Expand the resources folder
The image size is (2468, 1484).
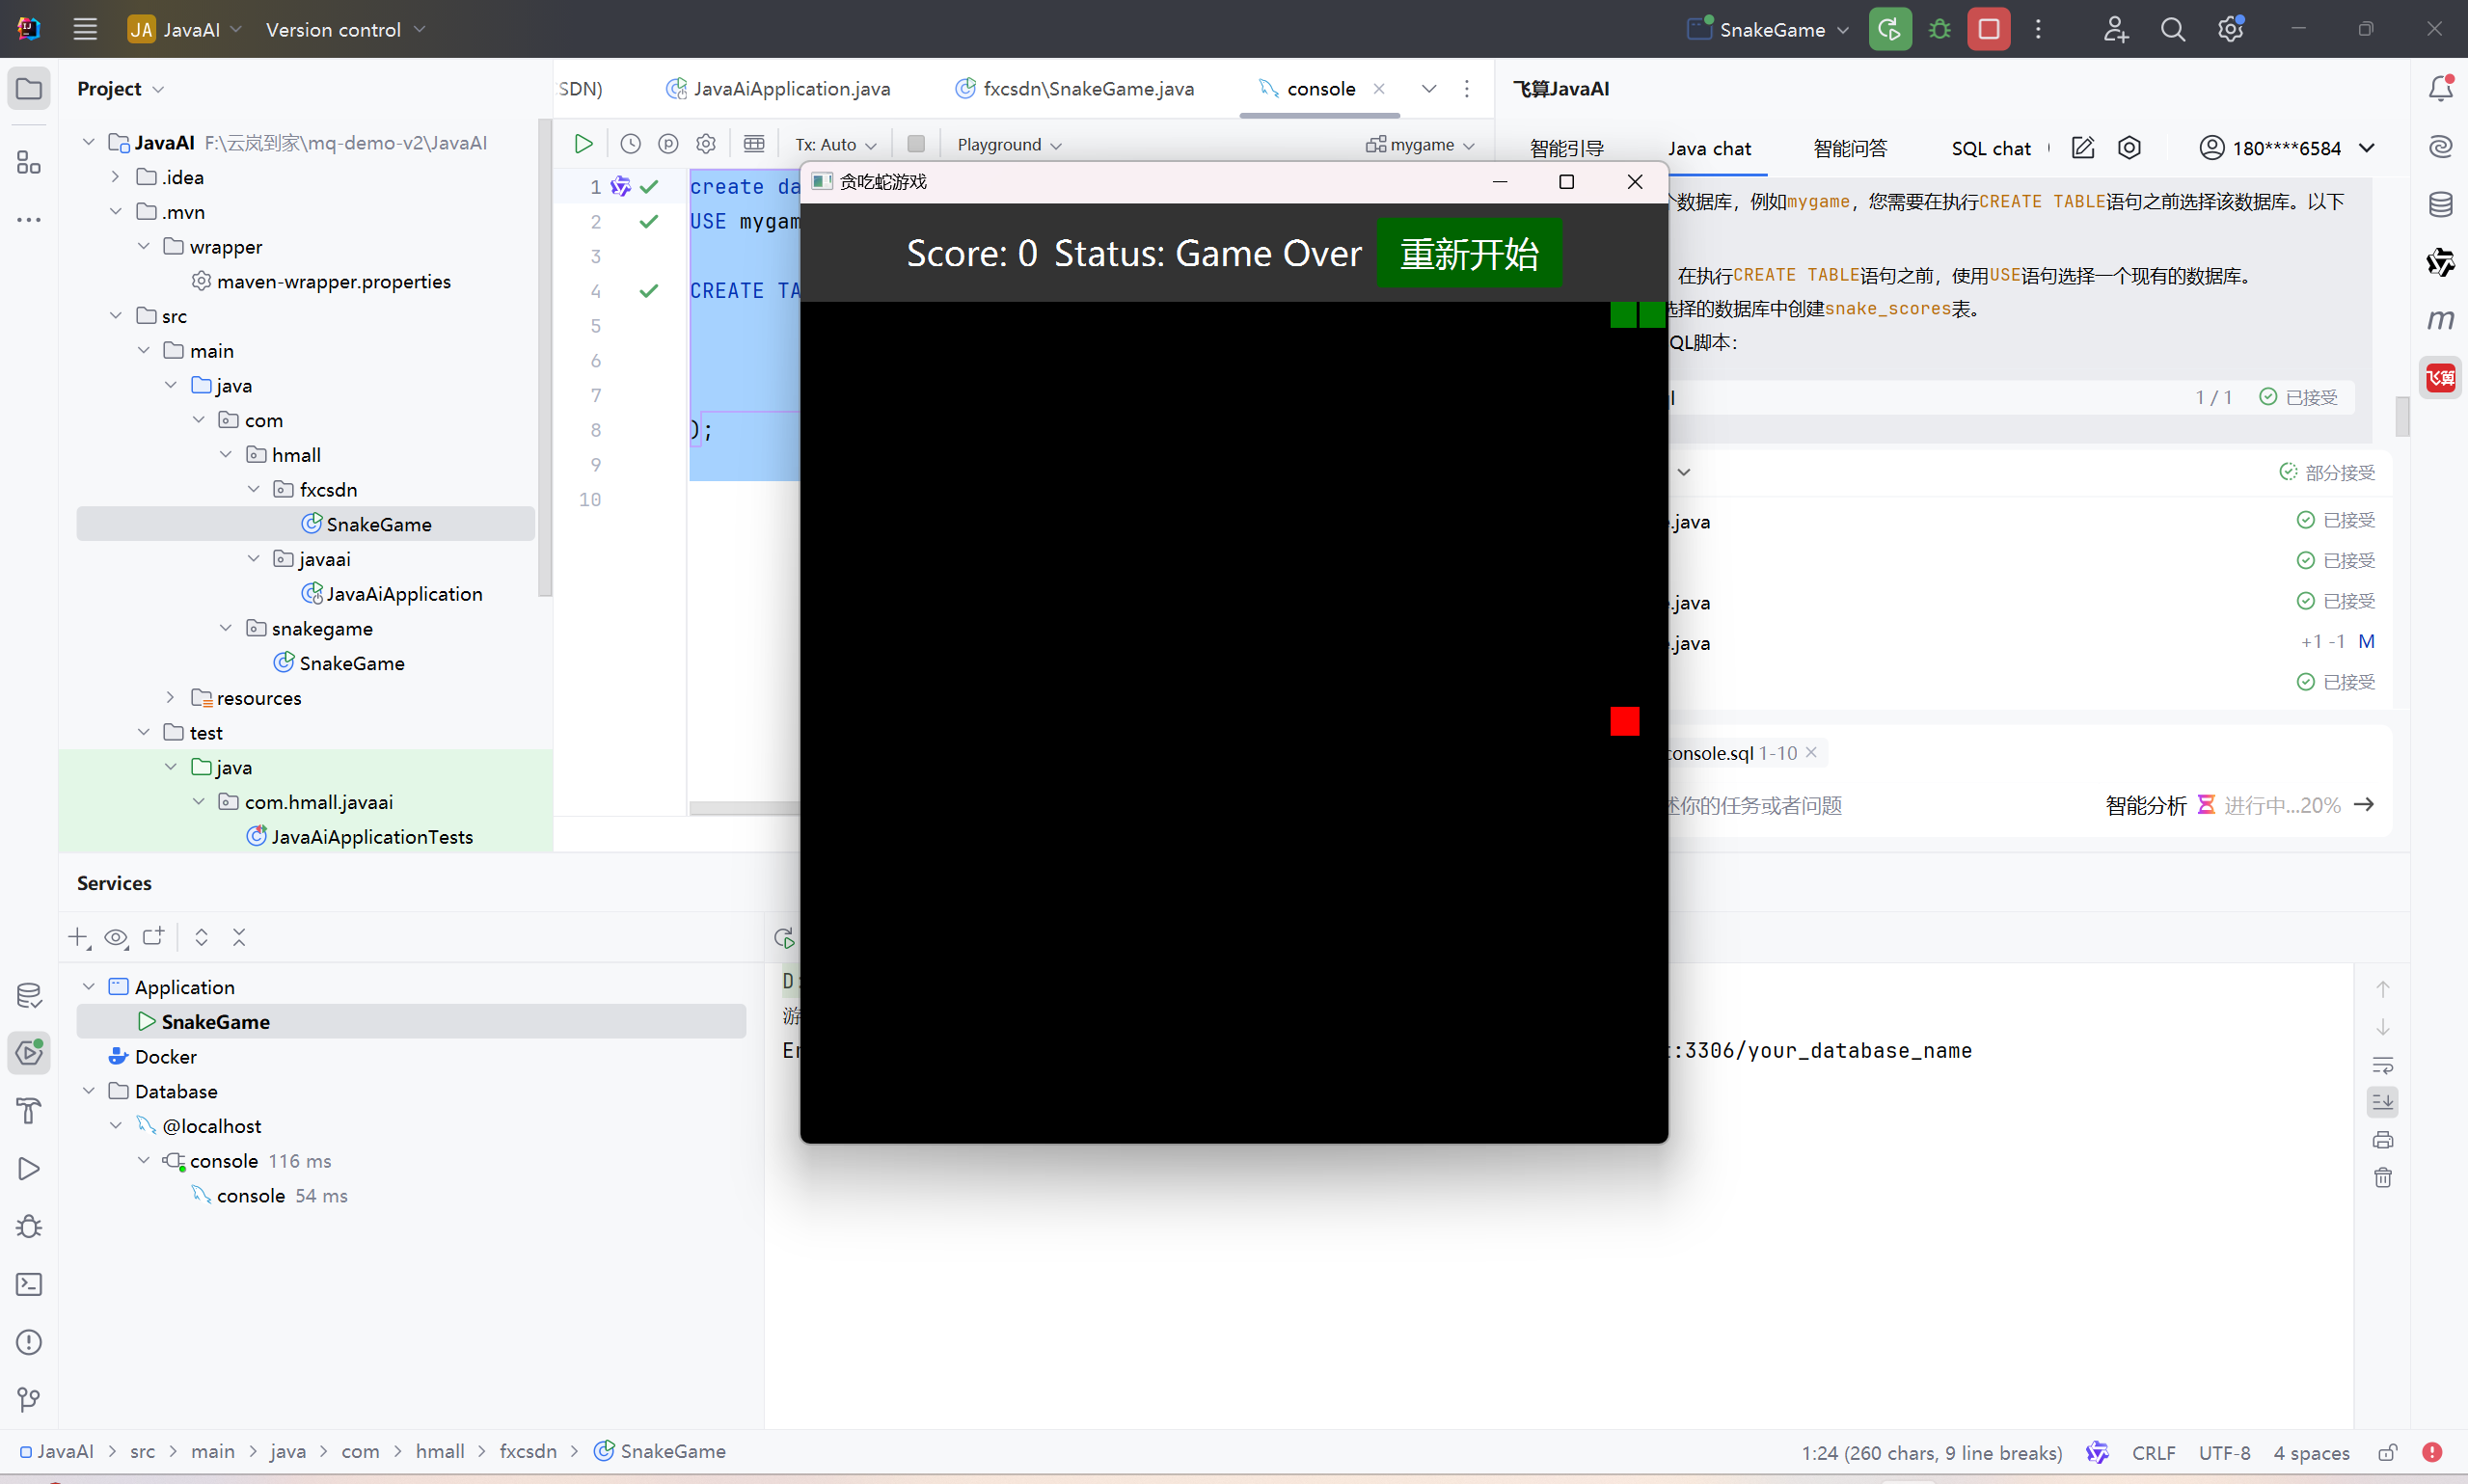tap(170, 697)
